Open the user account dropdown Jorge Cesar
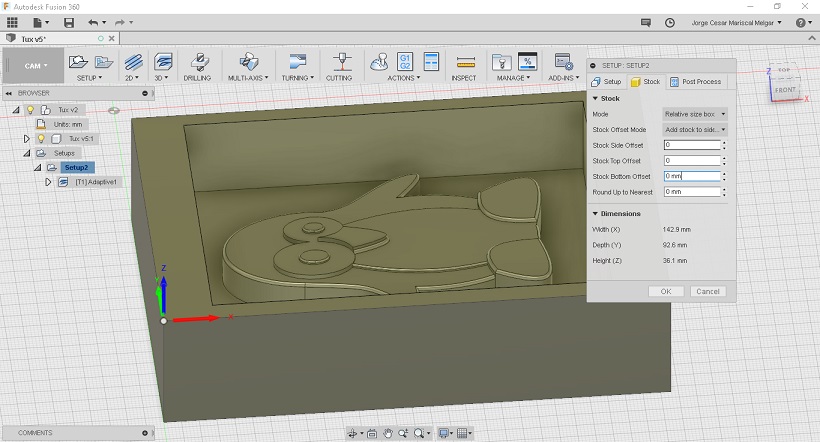 click(x=736, y=22)
